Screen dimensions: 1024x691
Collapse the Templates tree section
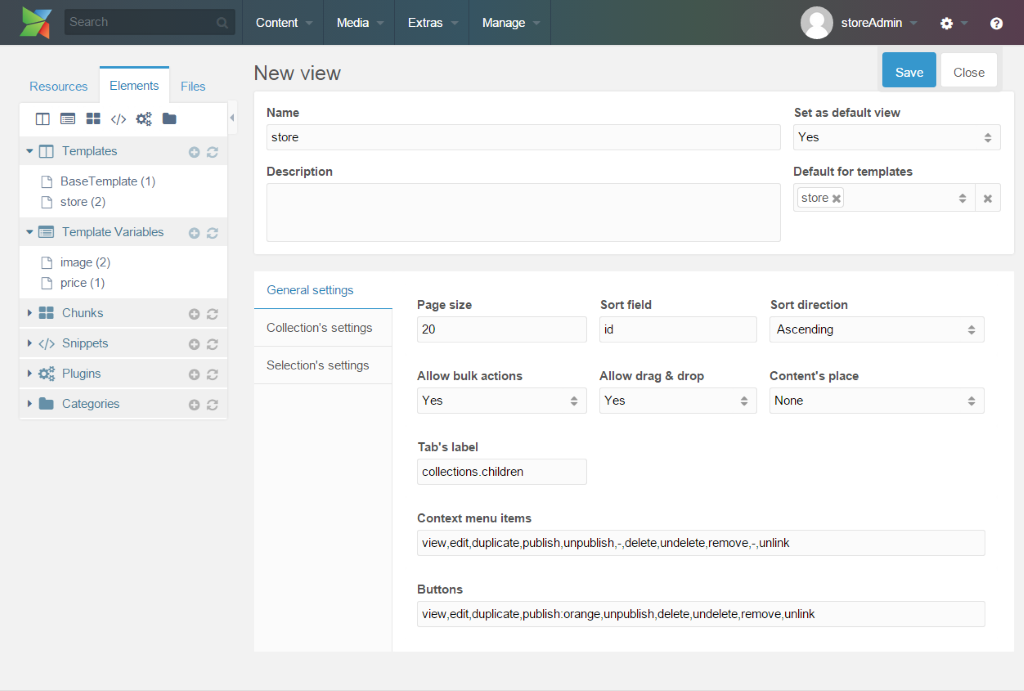tap(29, 151)
